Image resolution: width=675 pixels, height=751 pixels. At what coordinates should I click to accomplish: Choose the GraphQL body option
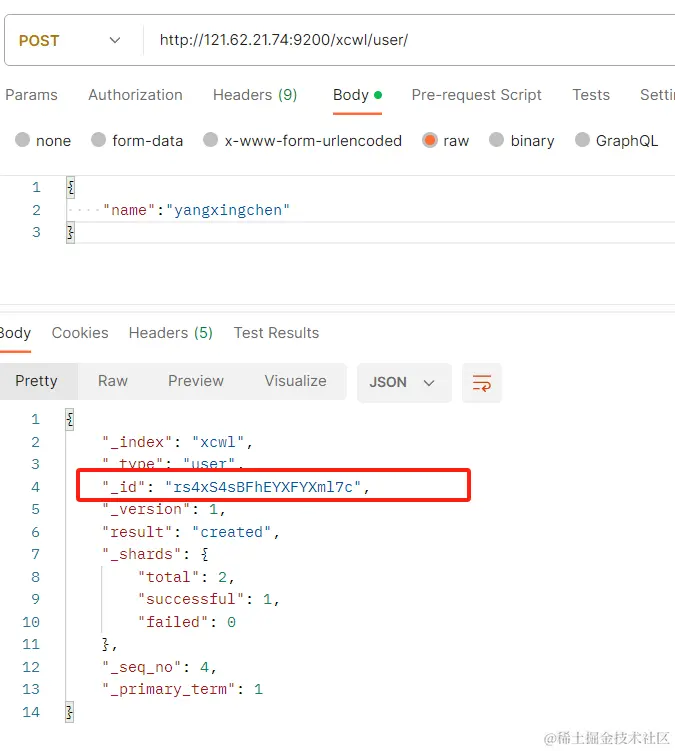(x=582, y=140)
